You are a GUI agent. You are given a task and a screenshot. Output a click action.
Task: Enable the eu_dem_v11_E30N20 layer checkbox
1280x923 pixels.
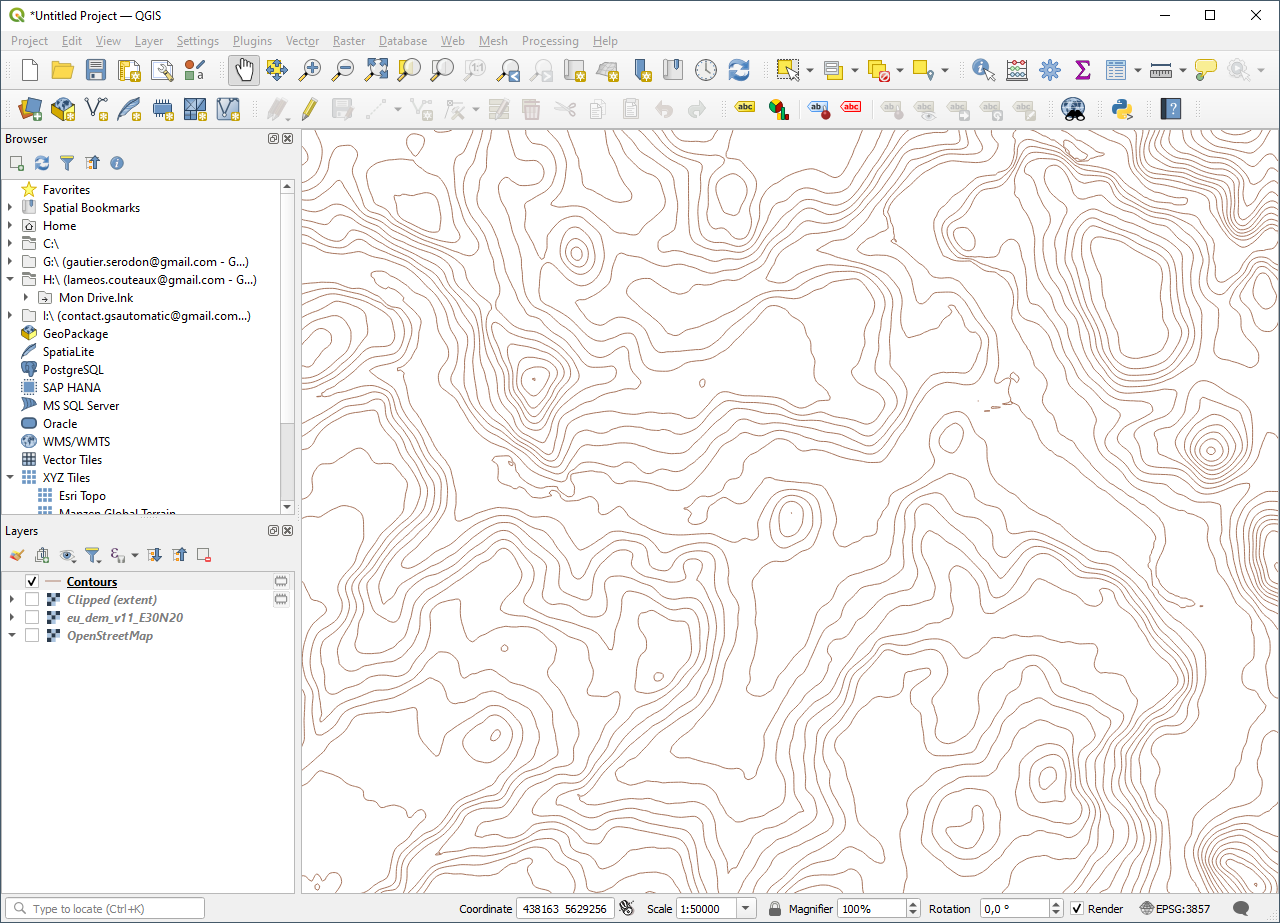pos(32,618)
